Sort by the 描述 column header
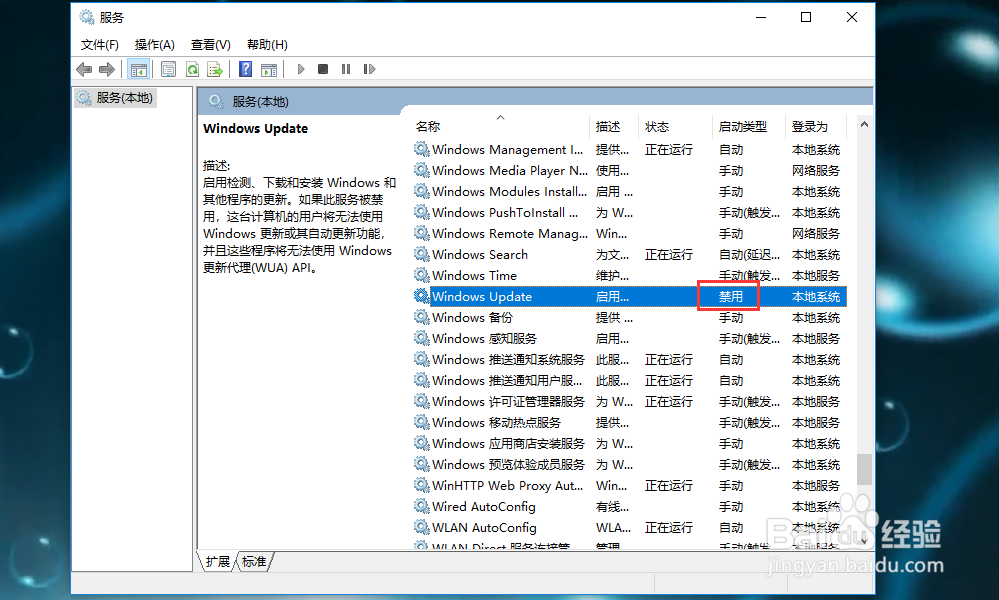This screenshot has width=999, height=600. [x=614, y=126]
